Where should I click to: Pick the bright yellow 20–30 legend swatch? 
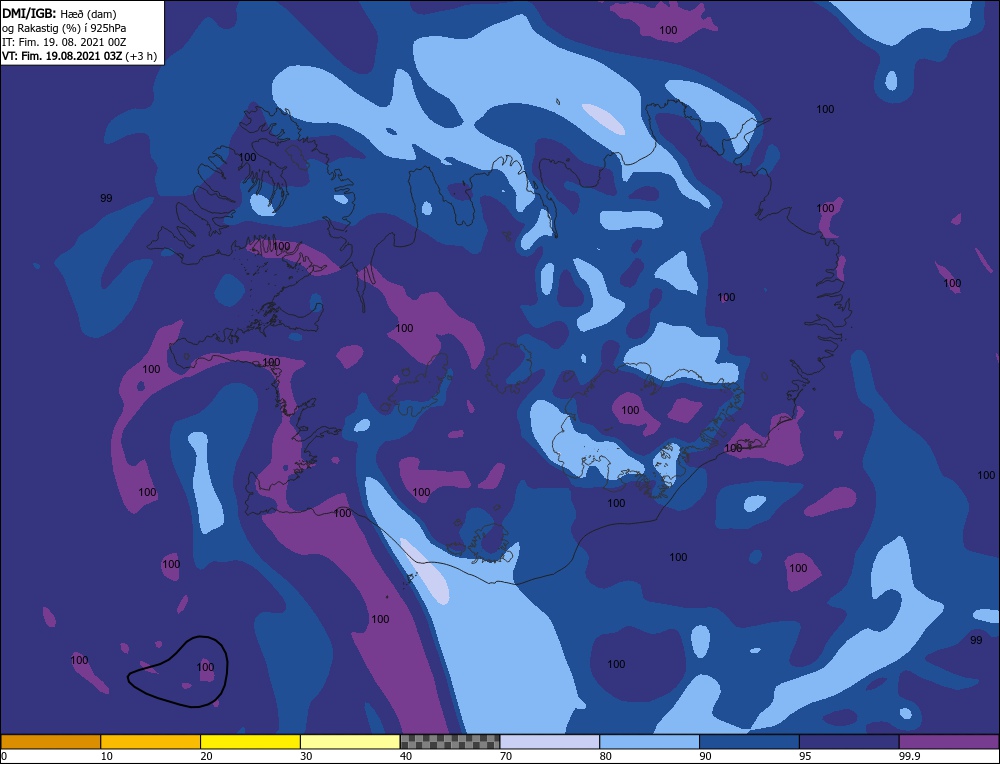coord(251,742)
